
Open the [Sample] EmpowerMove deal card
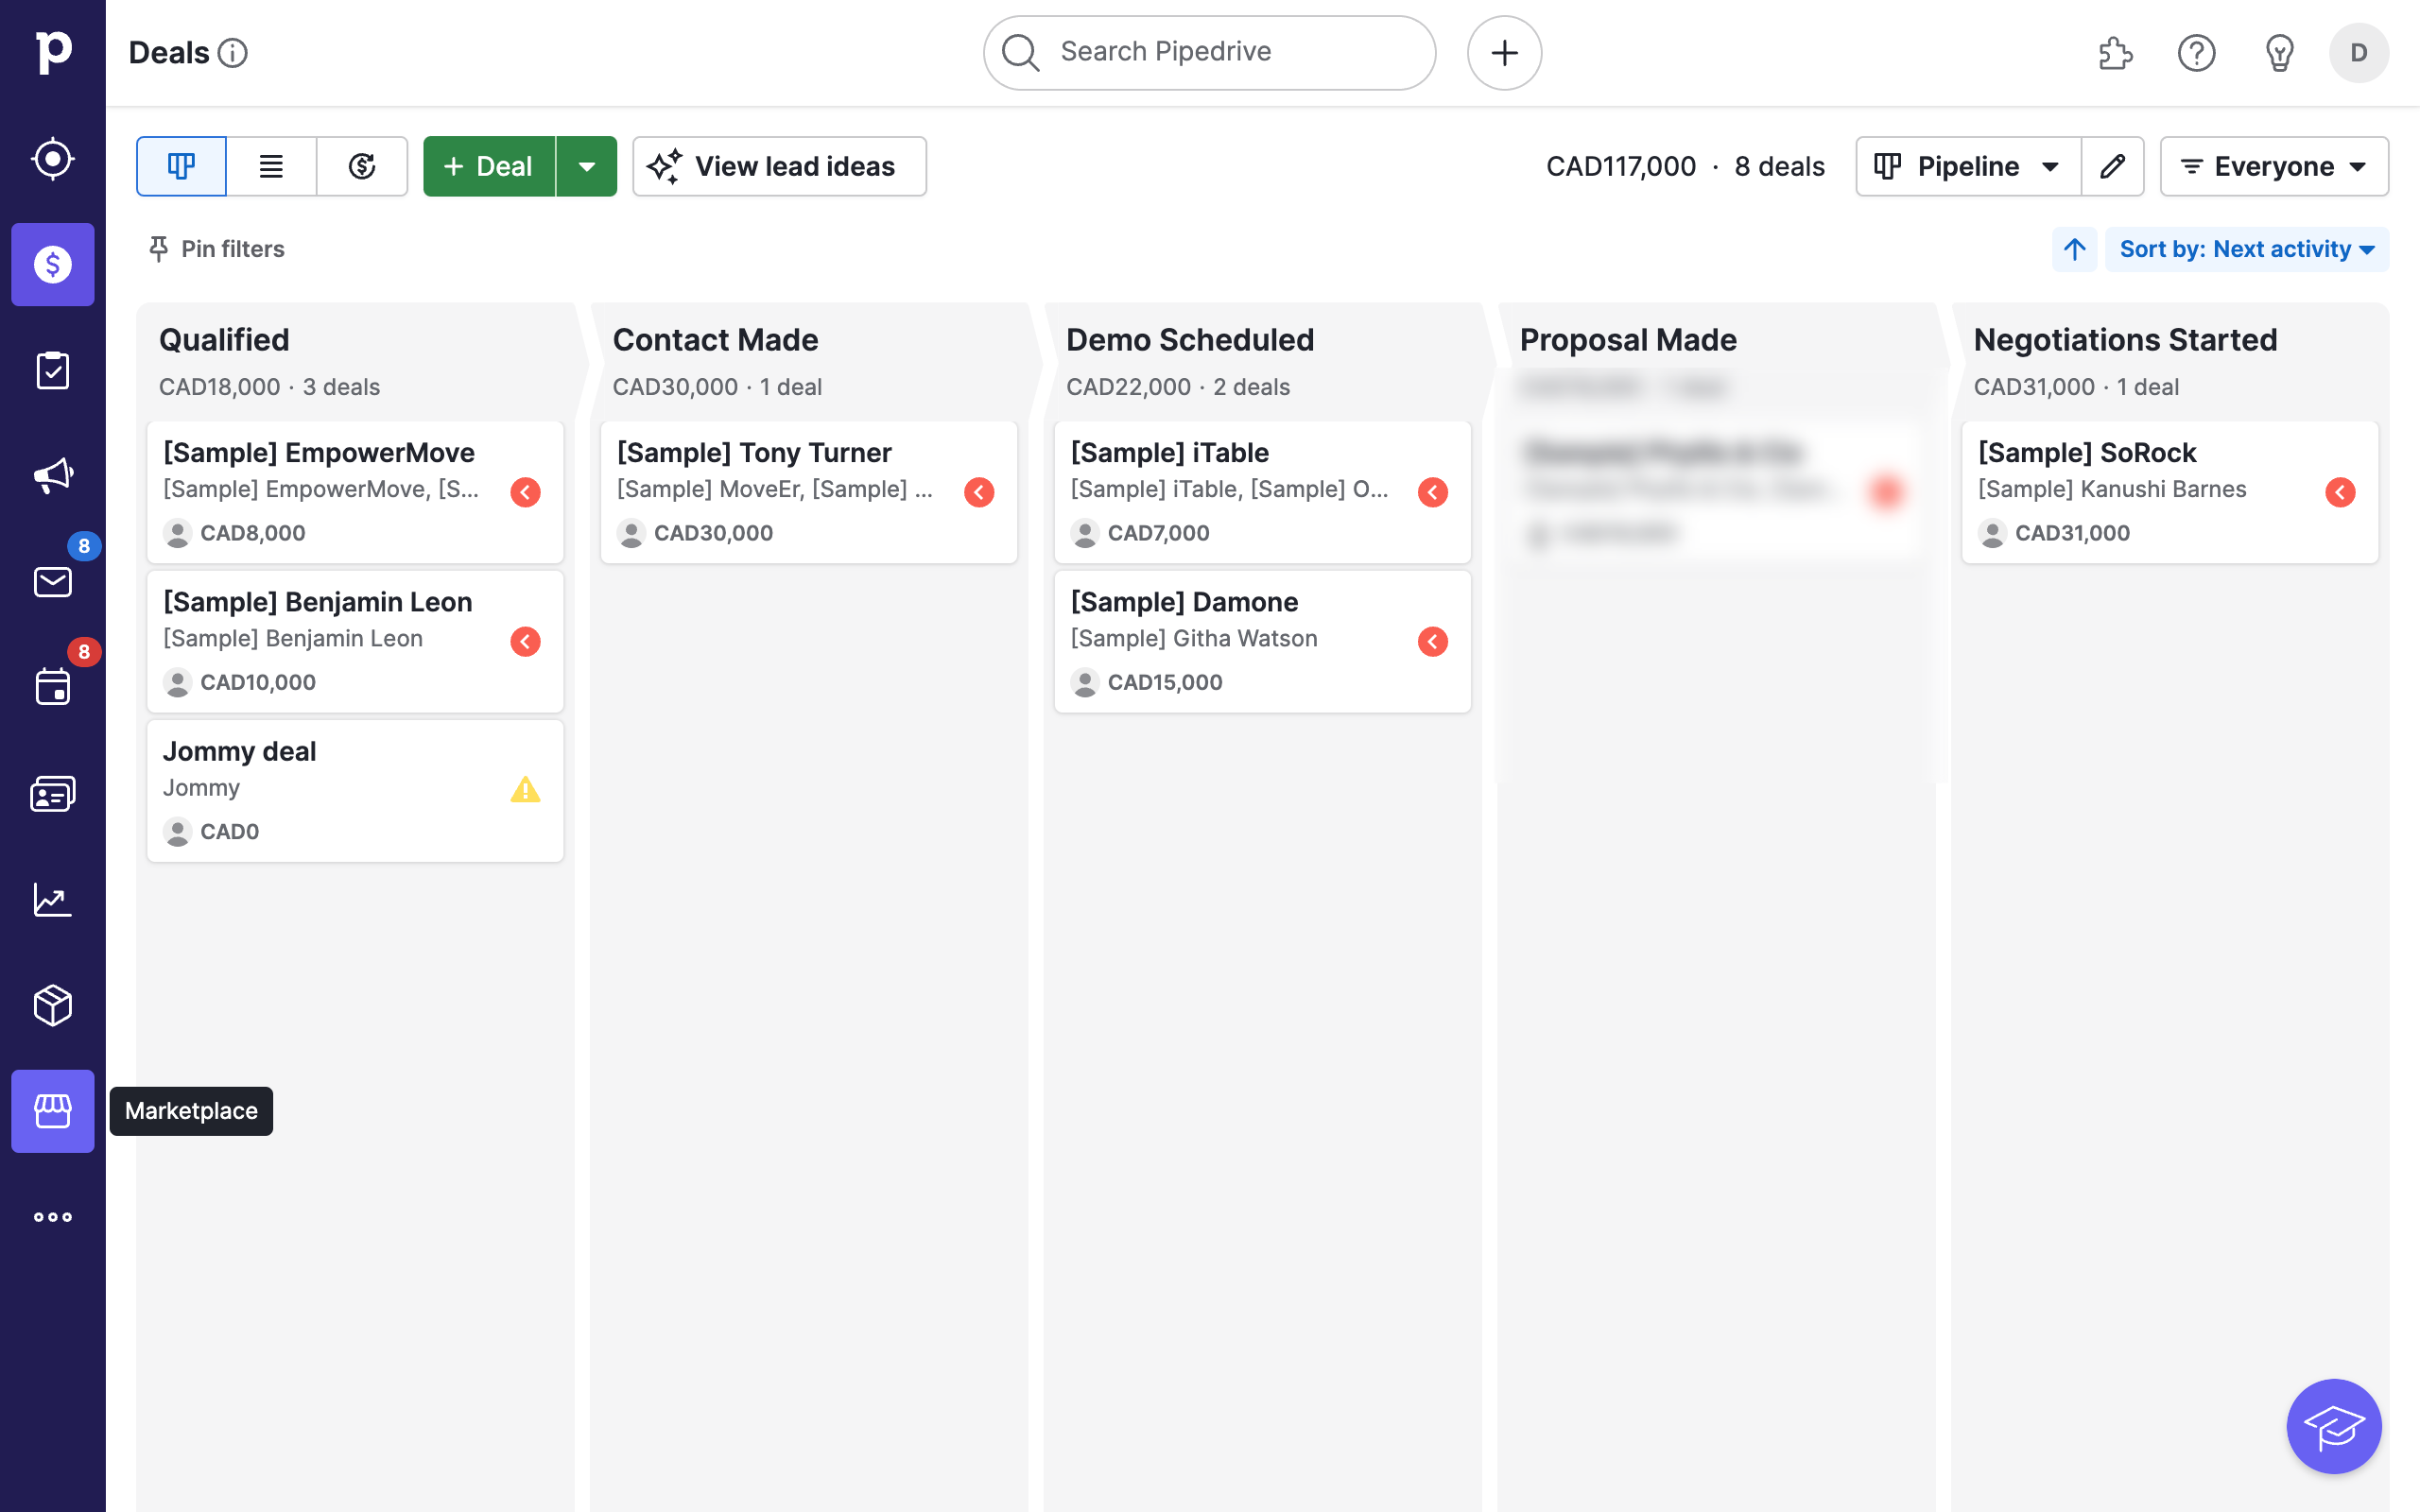click(x=355, y=492)
